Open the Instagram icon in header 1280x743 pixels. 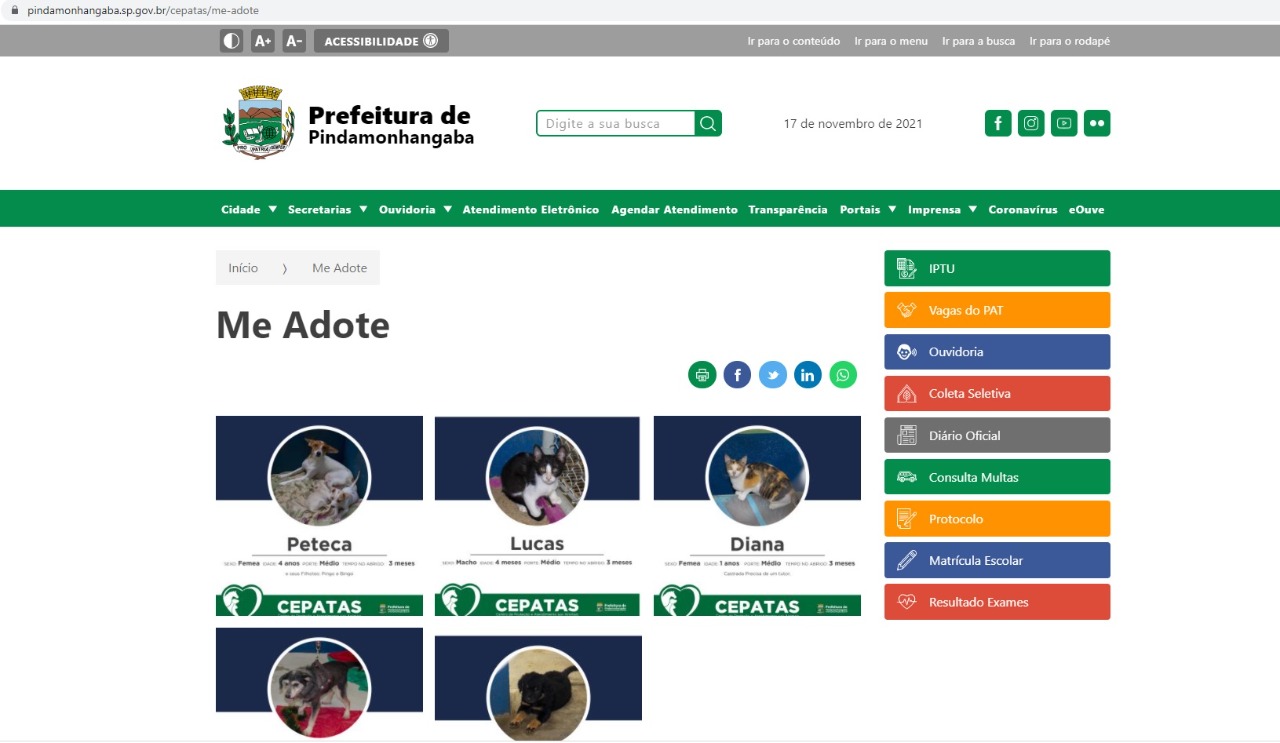[1031, 124]
